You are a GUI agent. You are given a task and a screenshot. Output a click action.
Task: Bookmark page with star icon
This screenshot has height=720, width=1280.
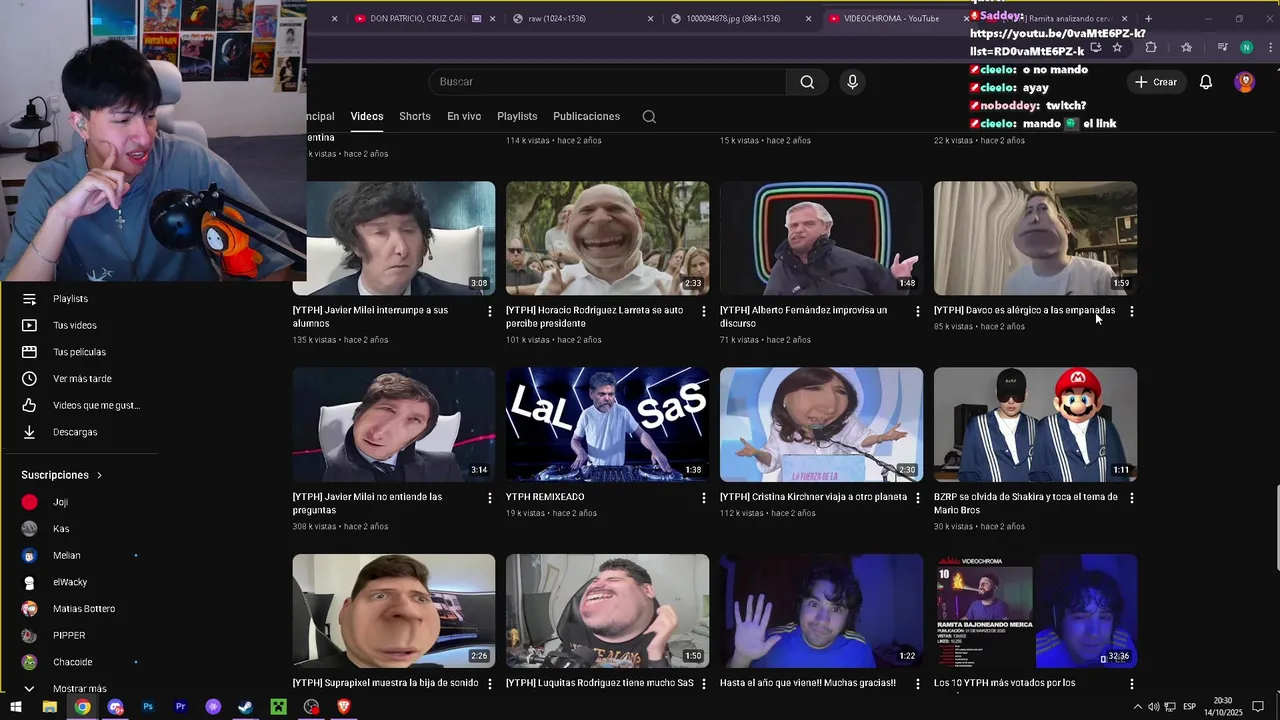[x=1117, y=47]
